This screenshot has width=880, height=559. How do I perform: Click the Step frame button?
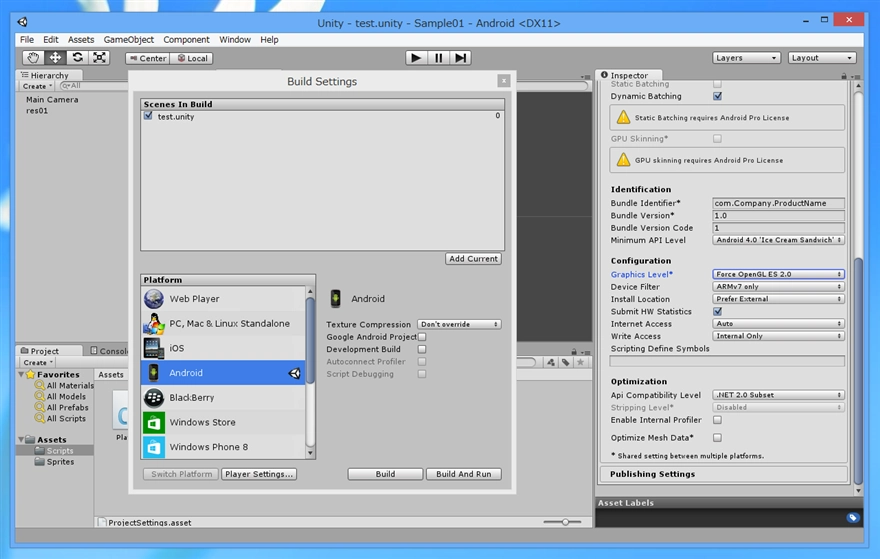460,58
